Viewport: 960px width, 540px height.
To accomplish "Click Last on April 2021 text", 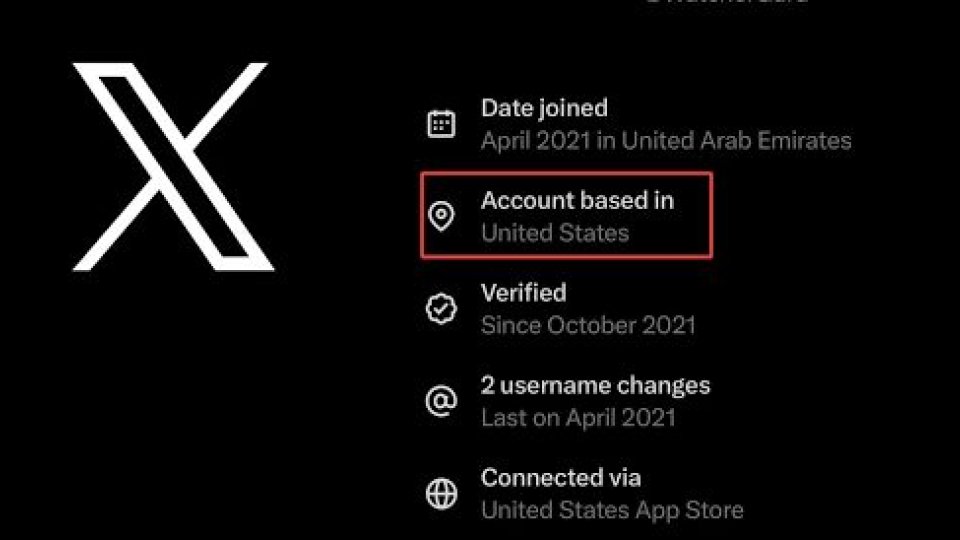I will pos(578,418).
